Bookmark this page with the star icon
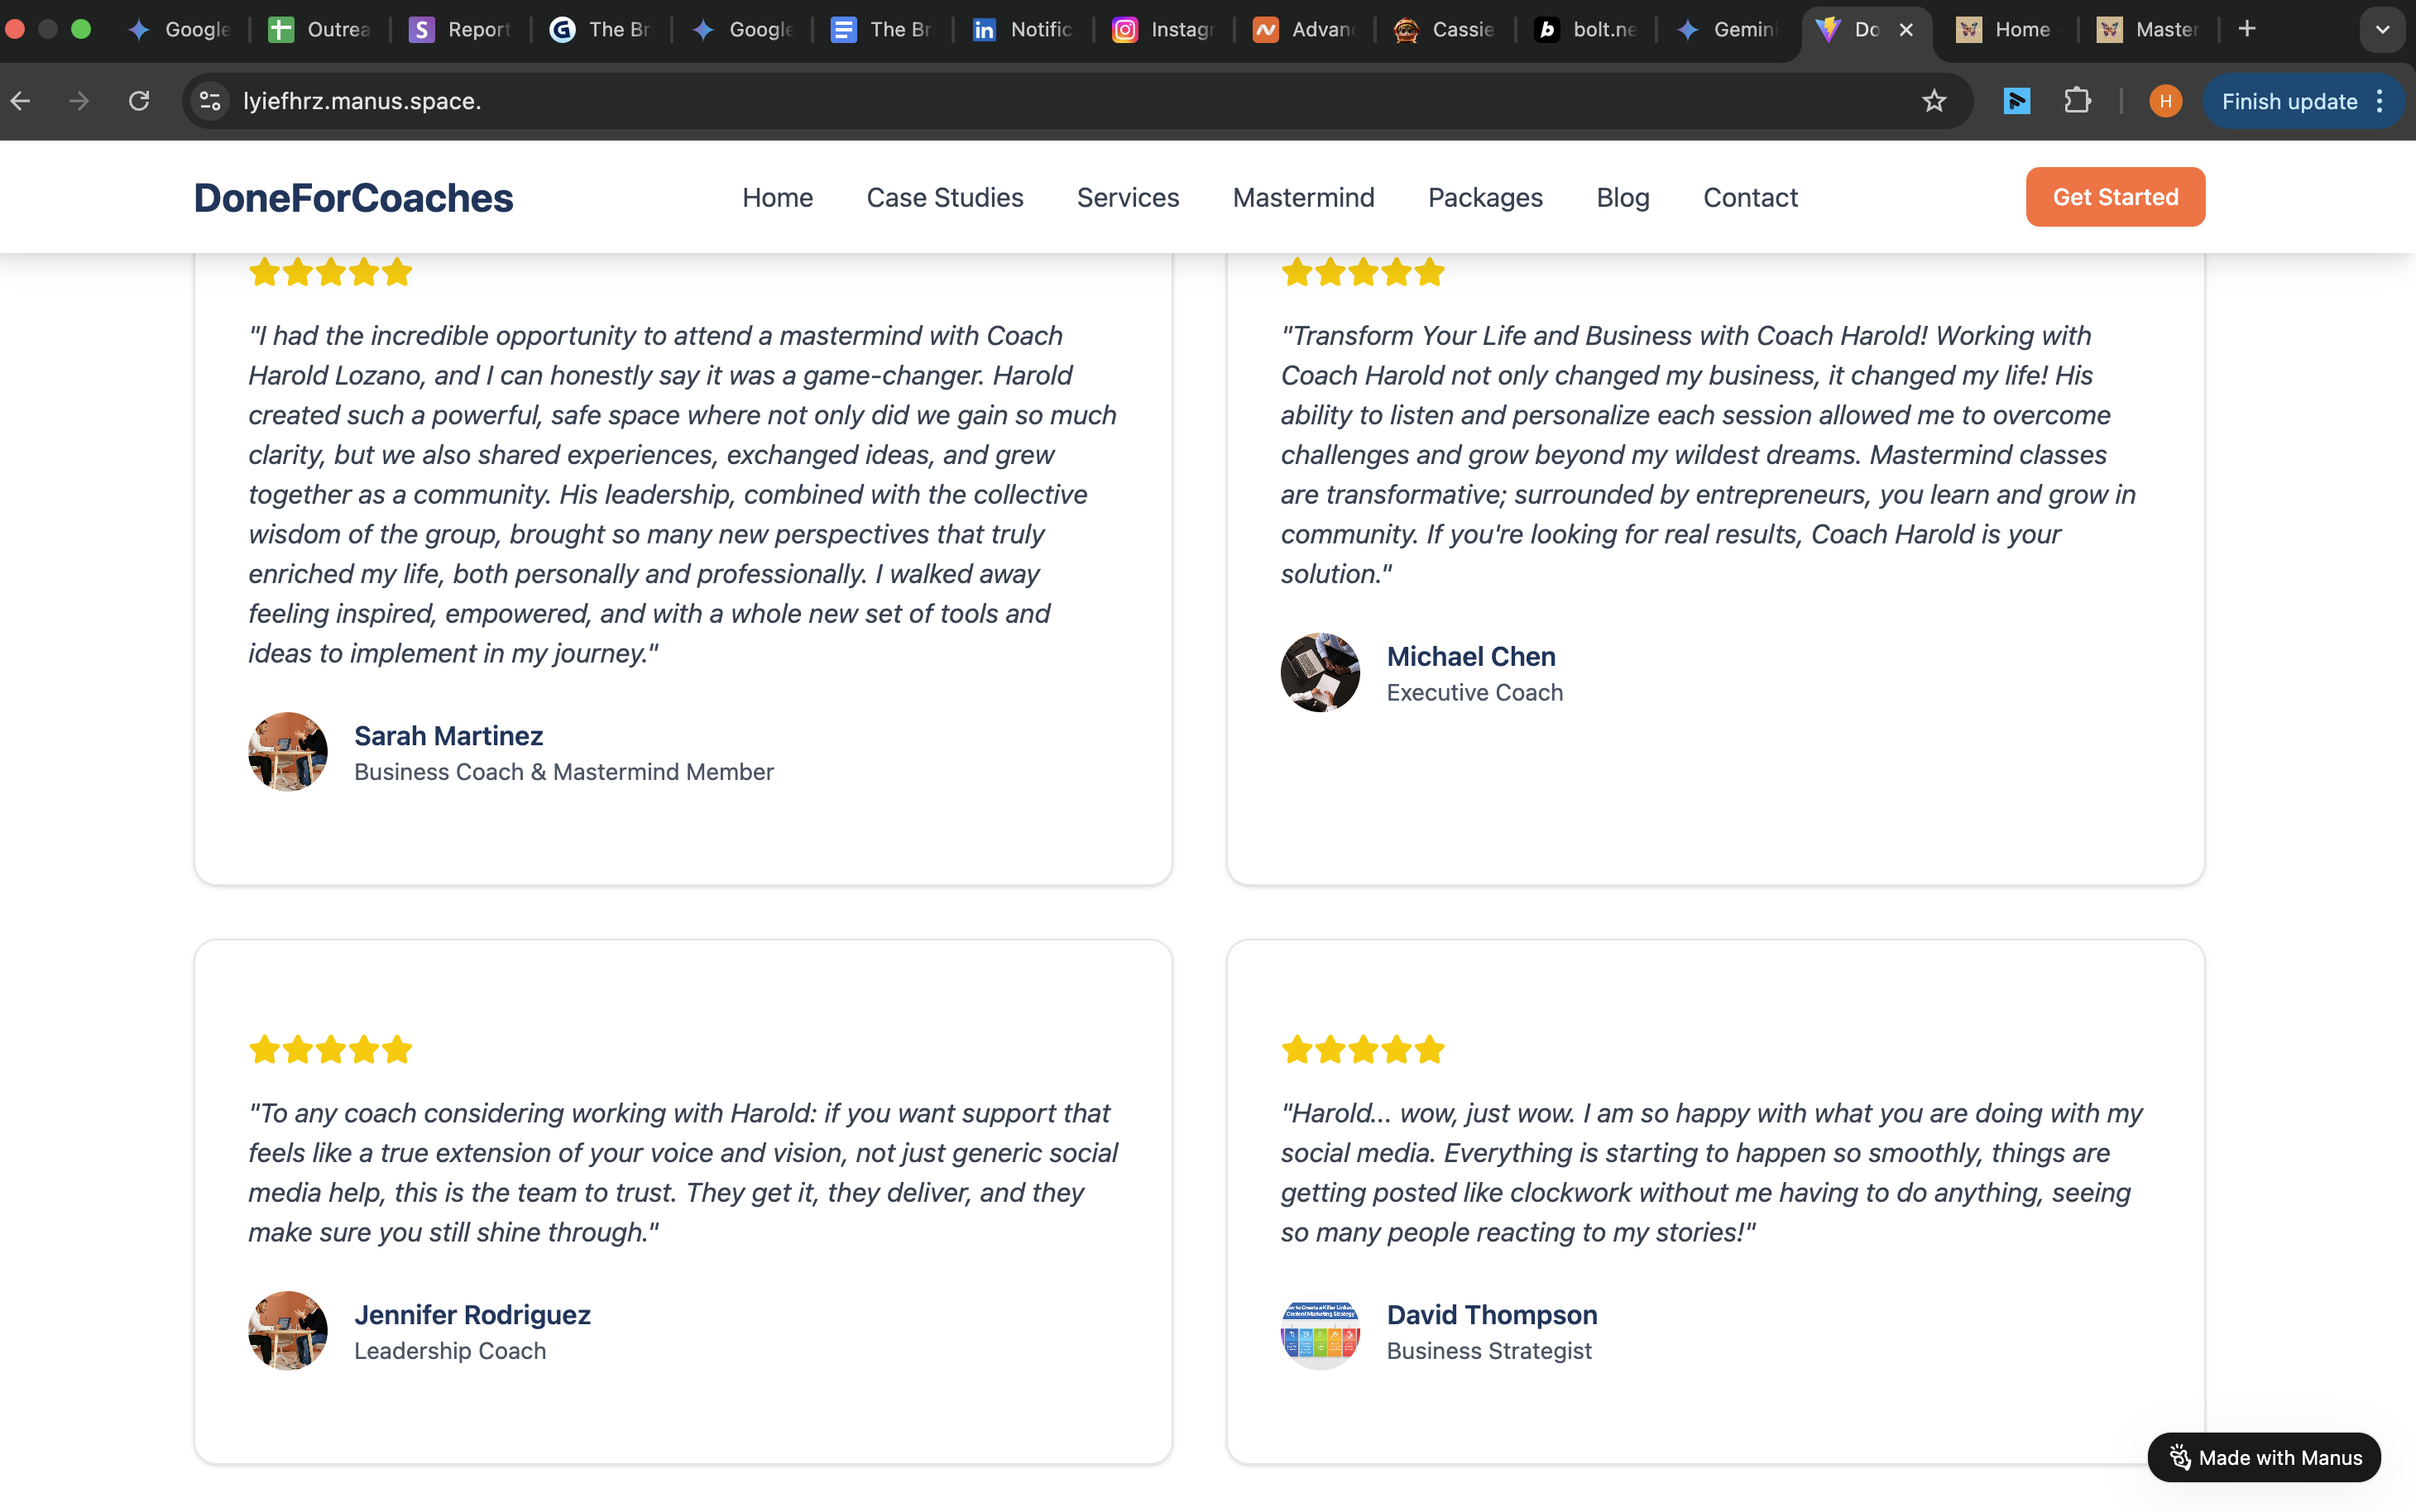 [x=1934, y=101]
